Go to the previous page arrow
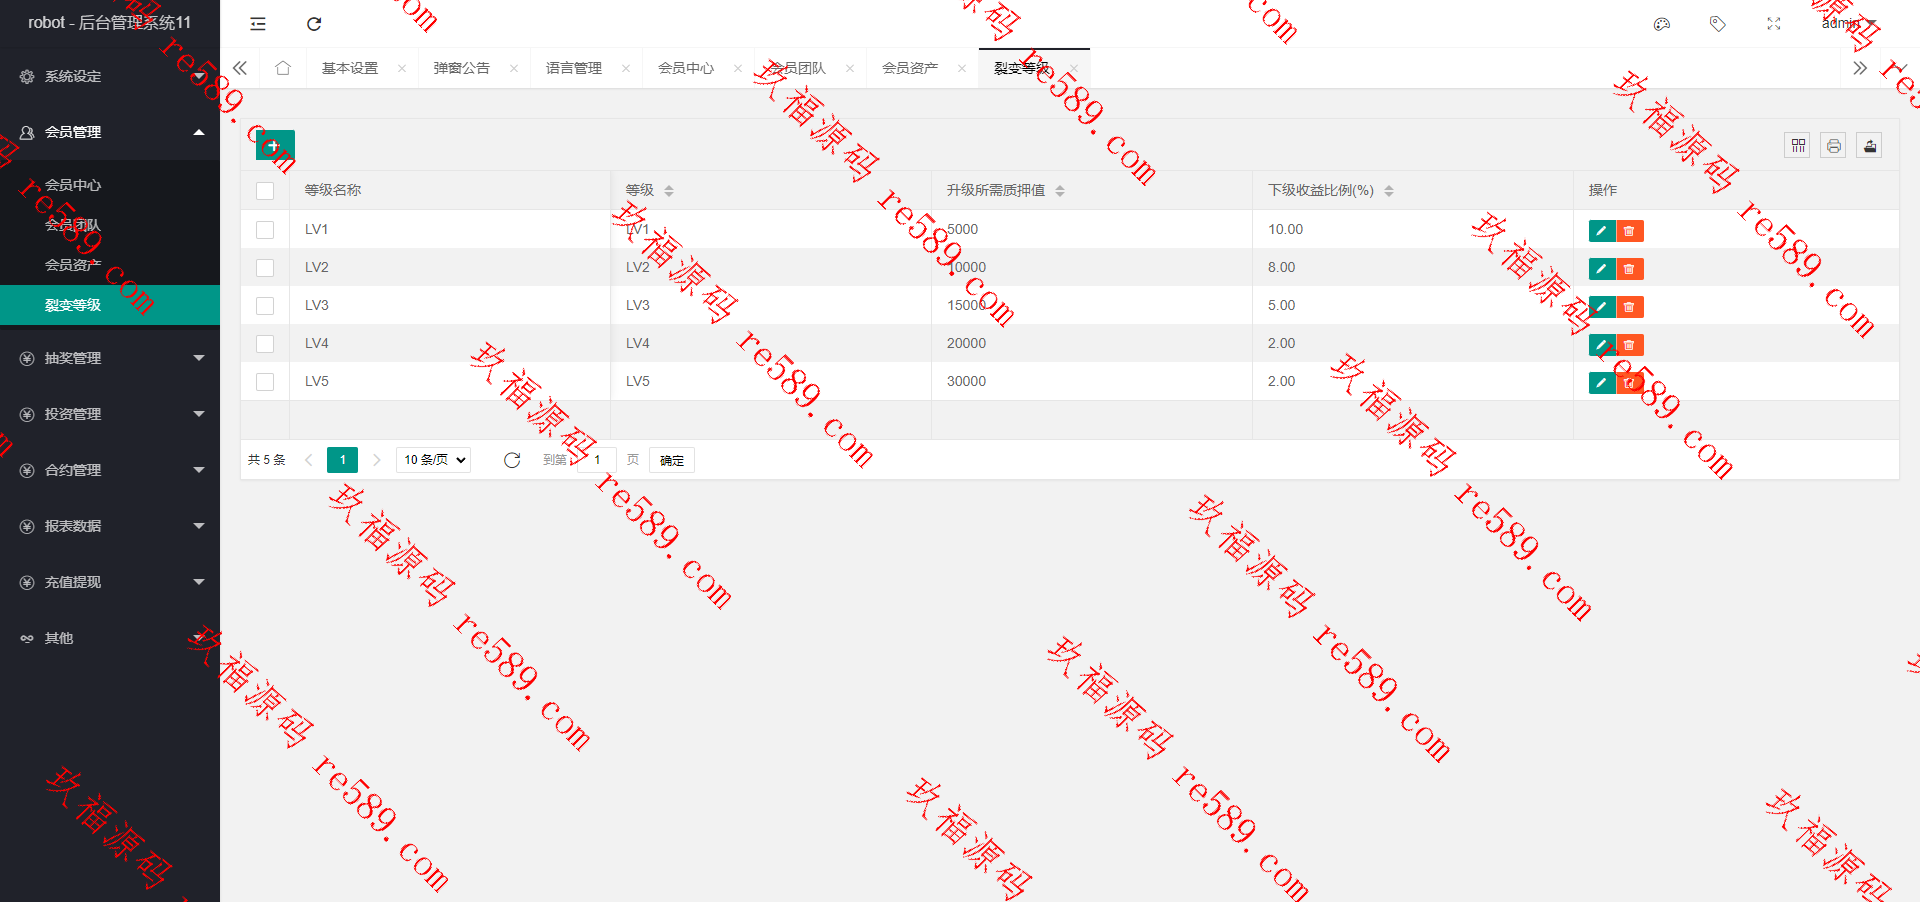 tap(309, 460)
